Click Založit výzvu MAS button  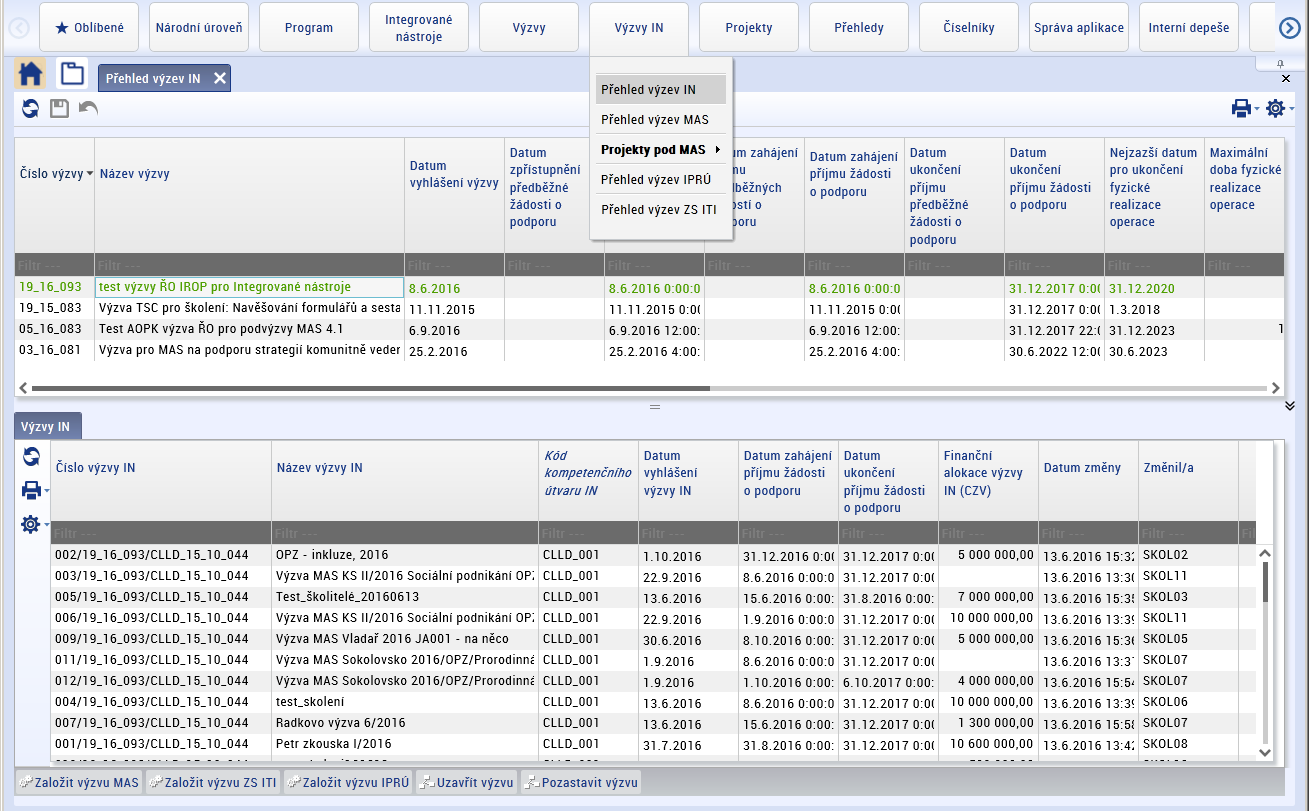[79, 782]
